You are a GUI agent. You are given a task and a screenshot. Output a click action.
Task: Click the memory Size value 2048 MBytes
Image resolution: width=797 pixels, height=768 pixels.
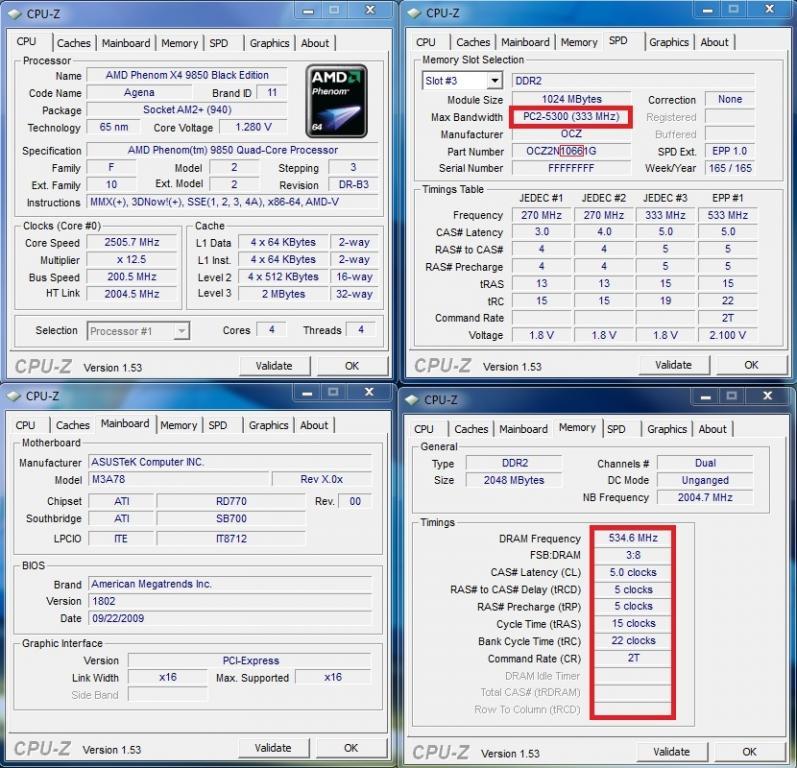514,480
